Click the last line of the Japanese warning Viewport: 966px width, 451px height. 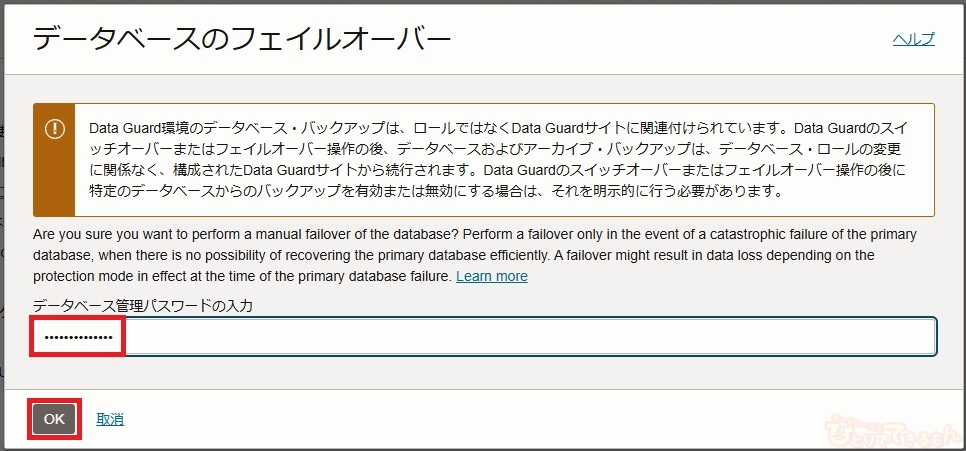pos(436,191)
